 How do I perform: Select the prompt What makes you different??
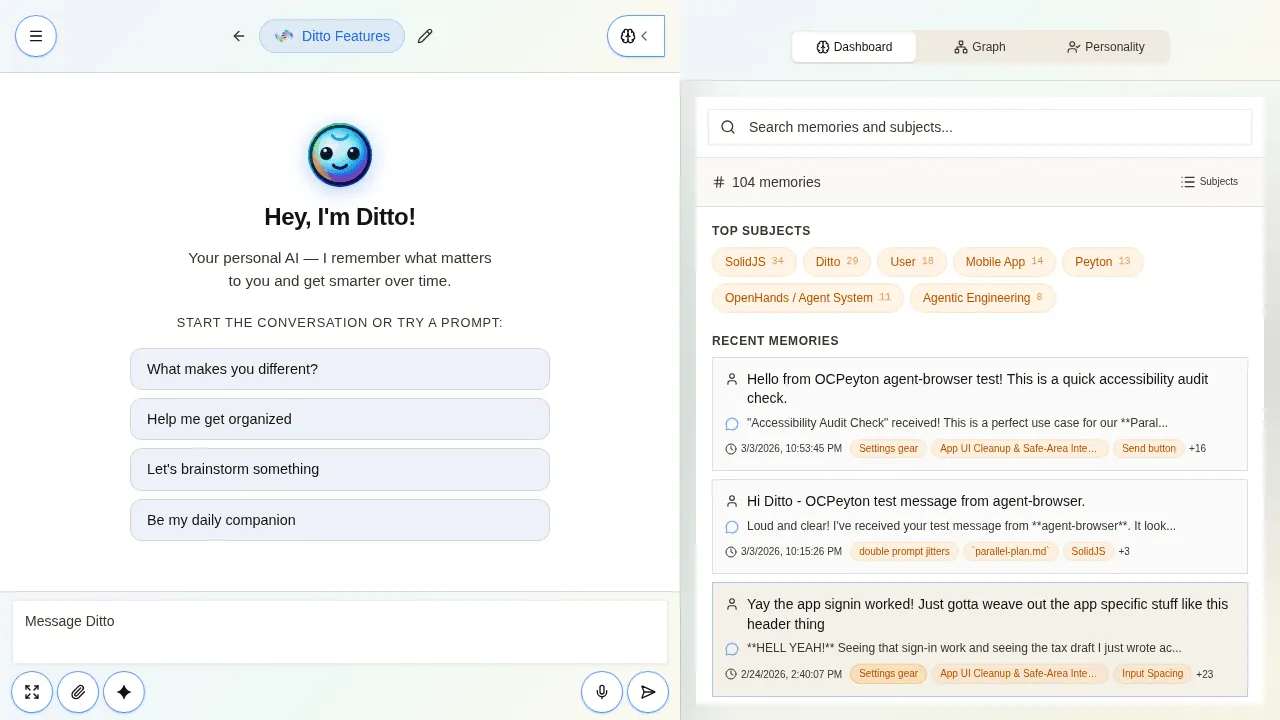click(x=340, y=369)
